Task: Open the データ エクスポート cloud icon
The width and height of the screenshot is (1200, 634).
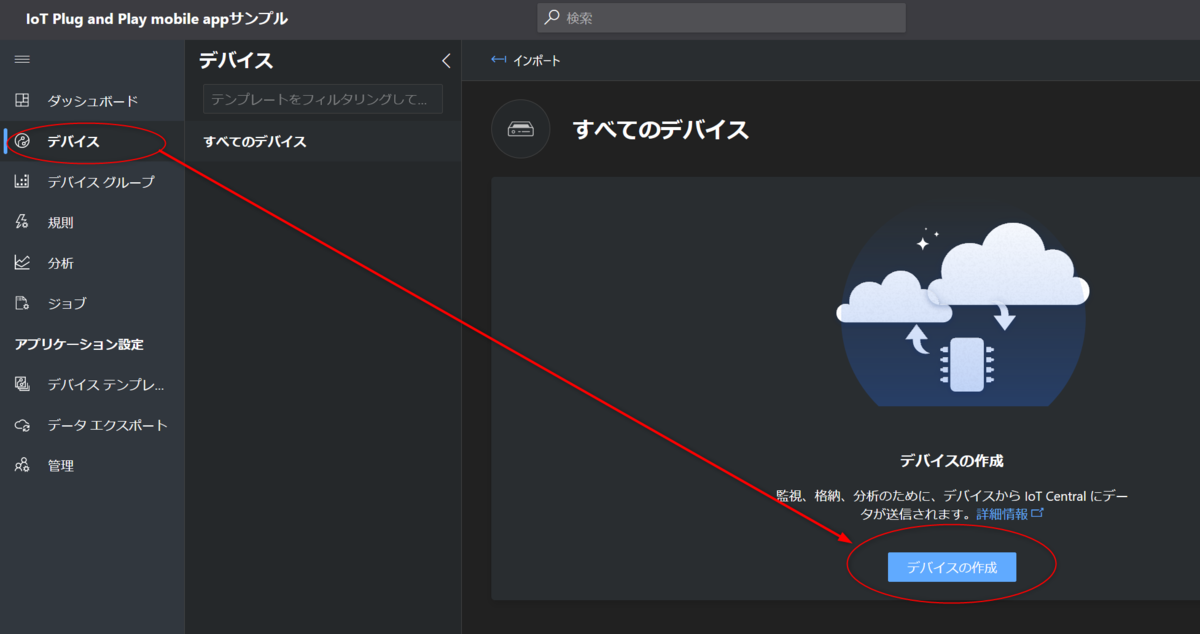Action: click(x=22, y=425)
